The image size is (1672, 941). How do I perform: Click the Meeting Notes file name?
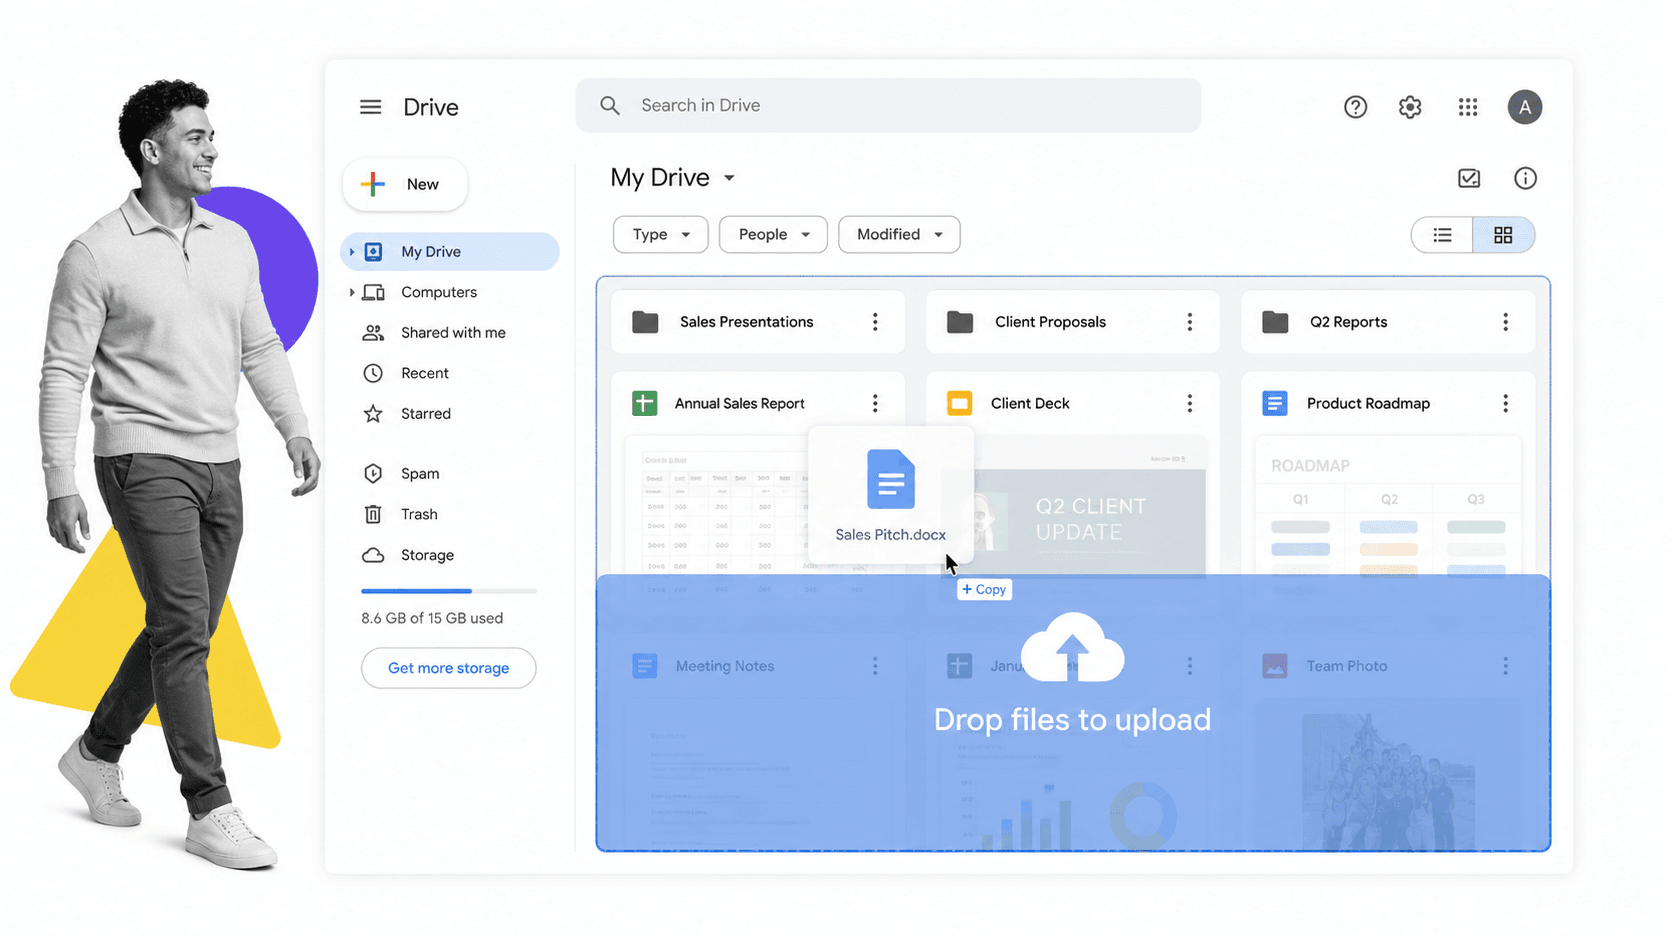(x=725, y=666)
